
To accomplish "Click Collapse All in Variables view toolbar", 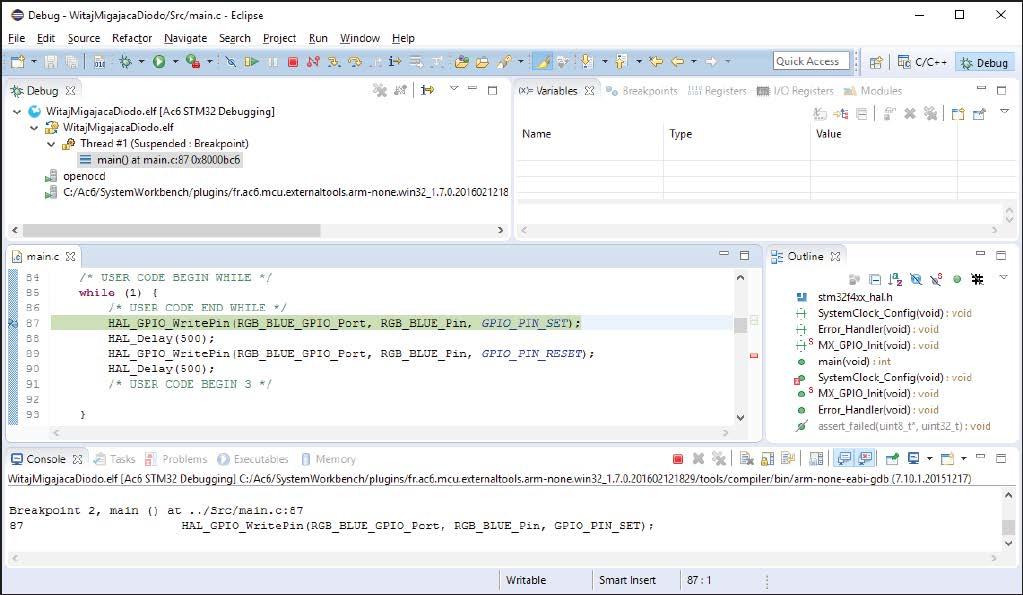I will pos(861,114).
